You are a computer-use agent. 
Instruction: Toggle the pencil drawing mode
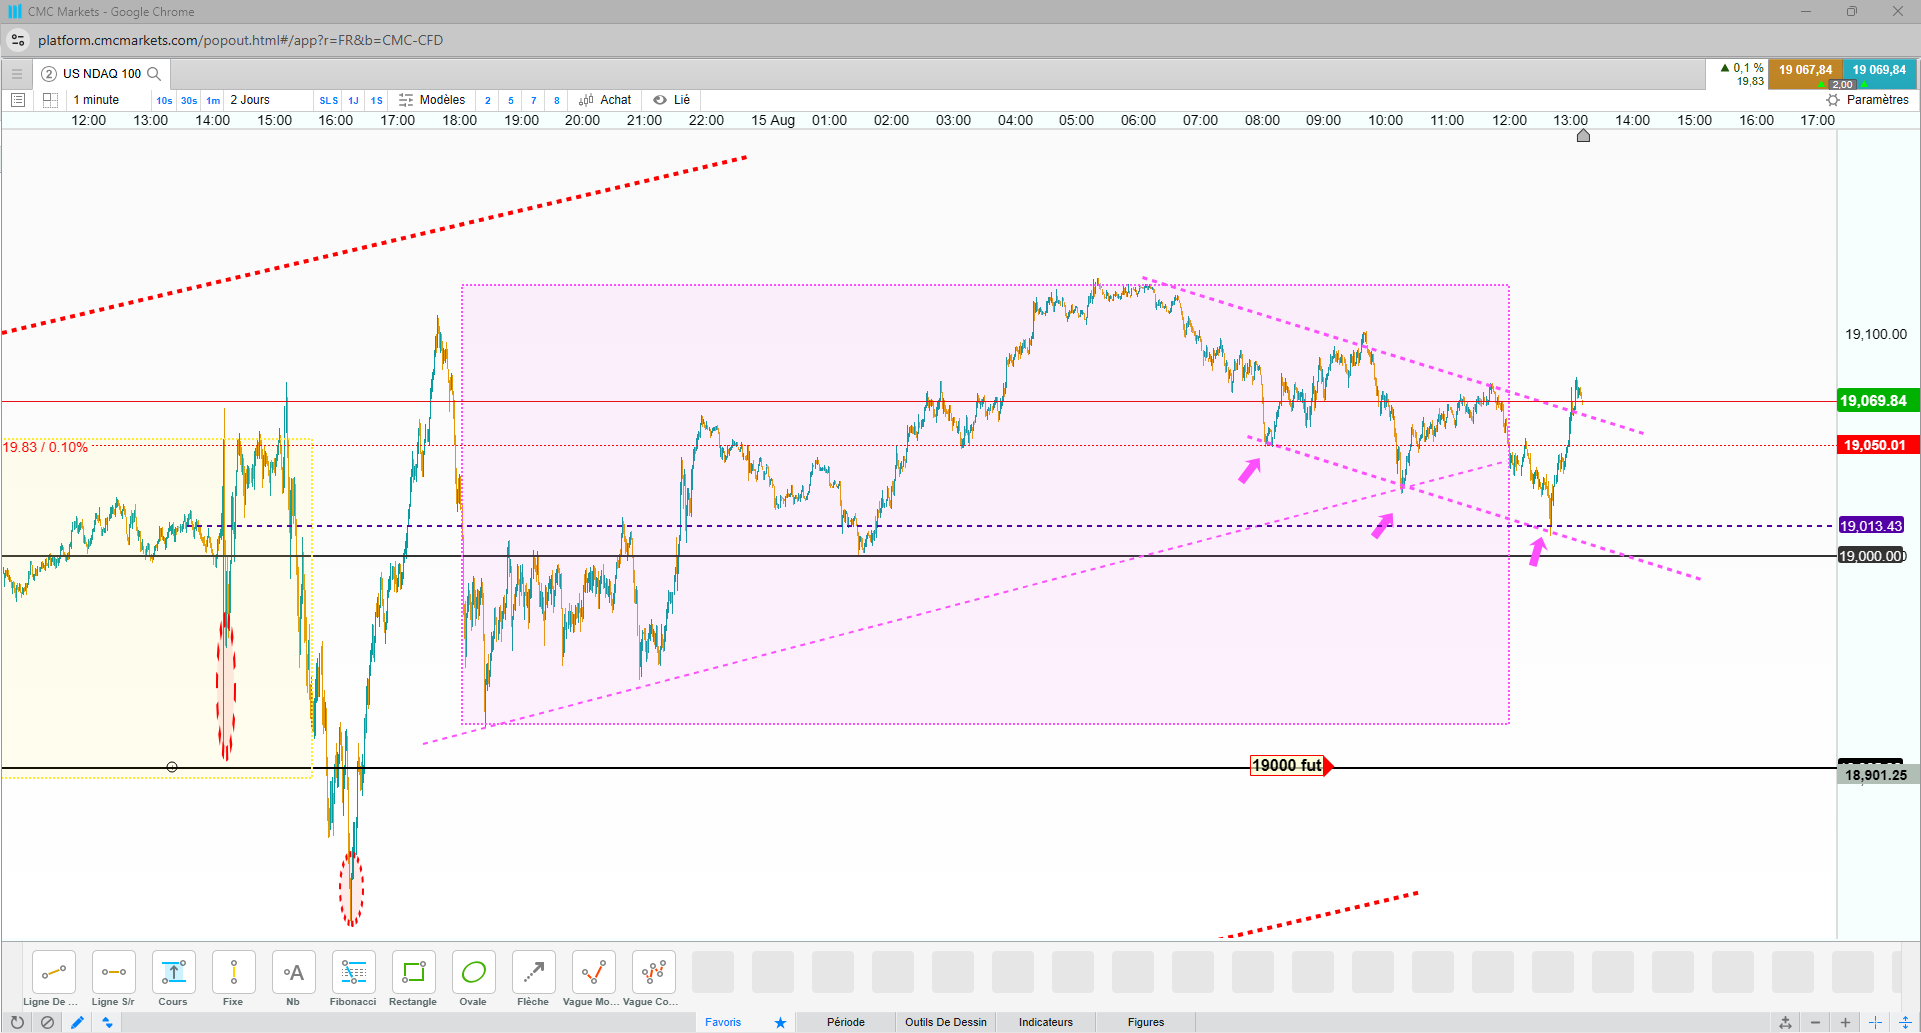[x=77, y=1022]
